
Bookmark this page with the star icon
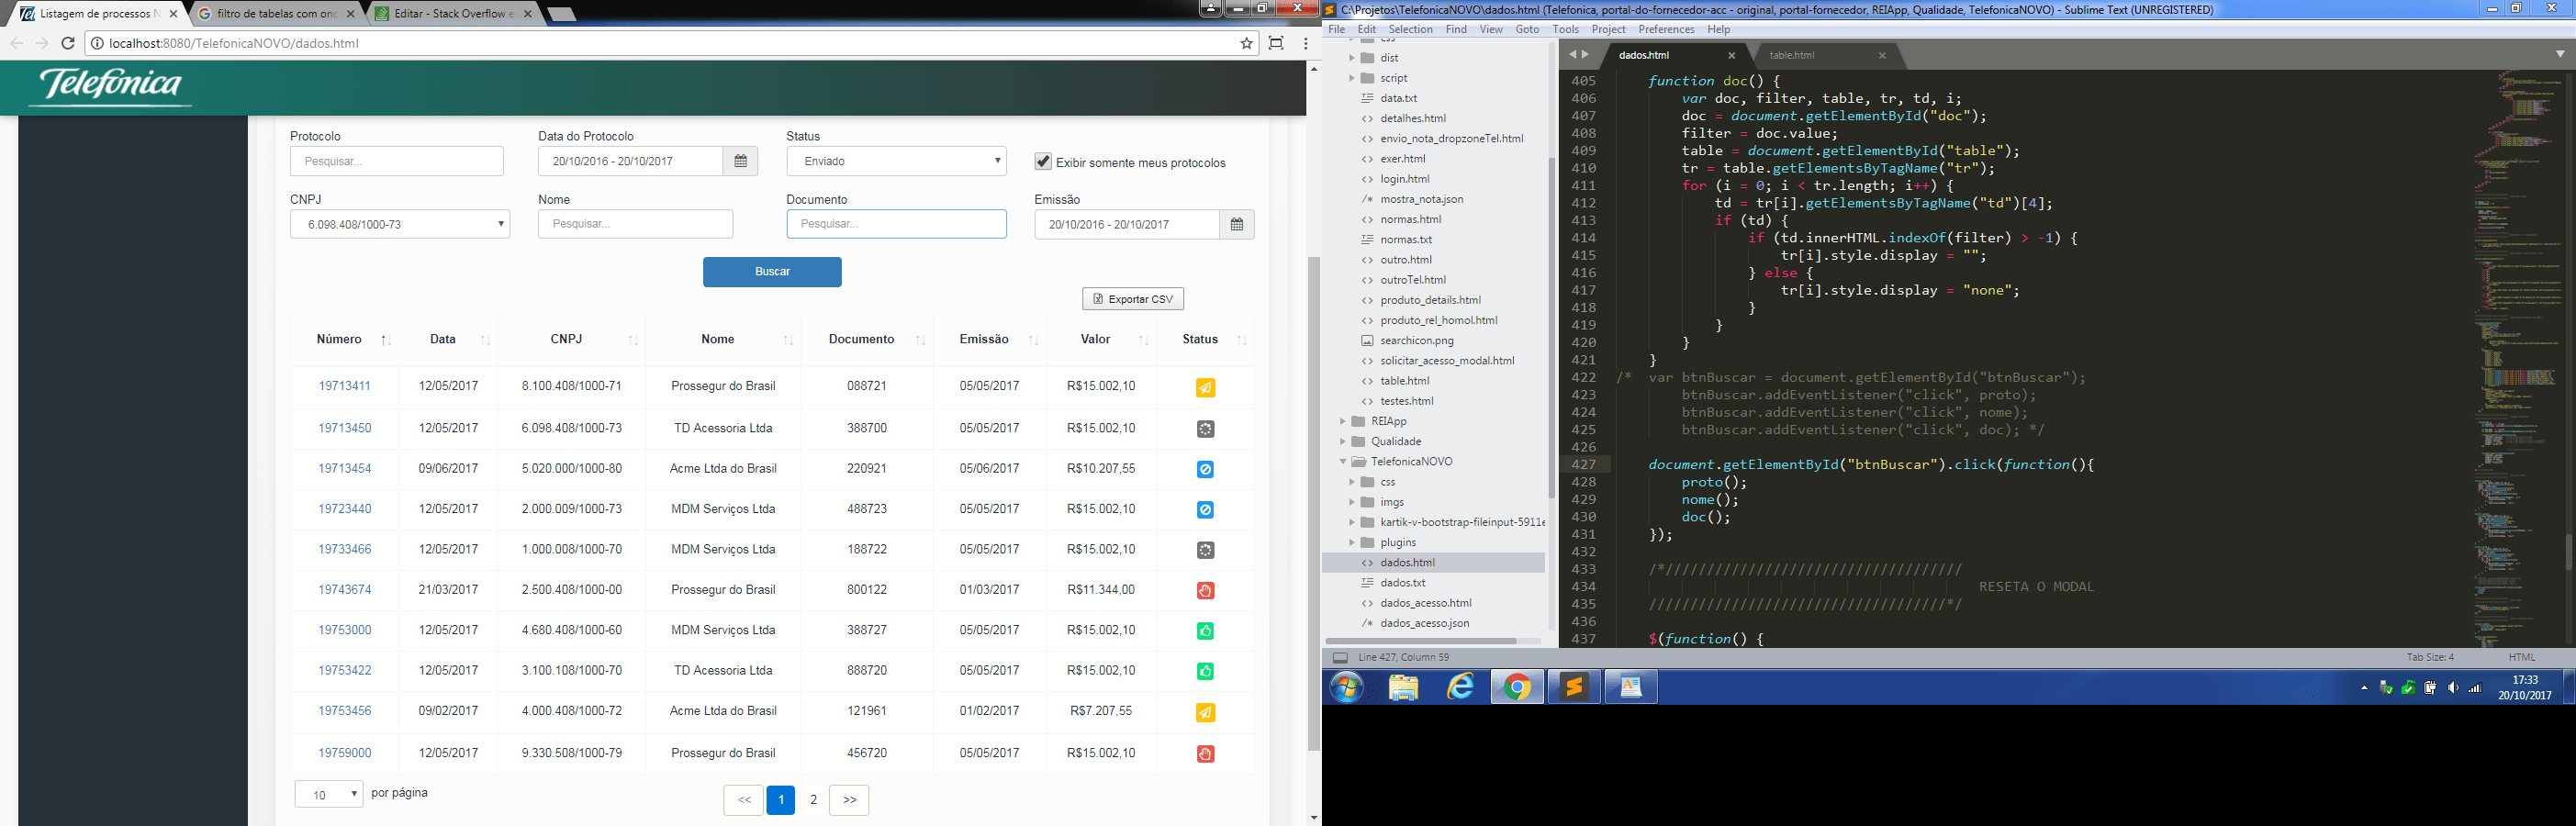tap(1246, 43)
